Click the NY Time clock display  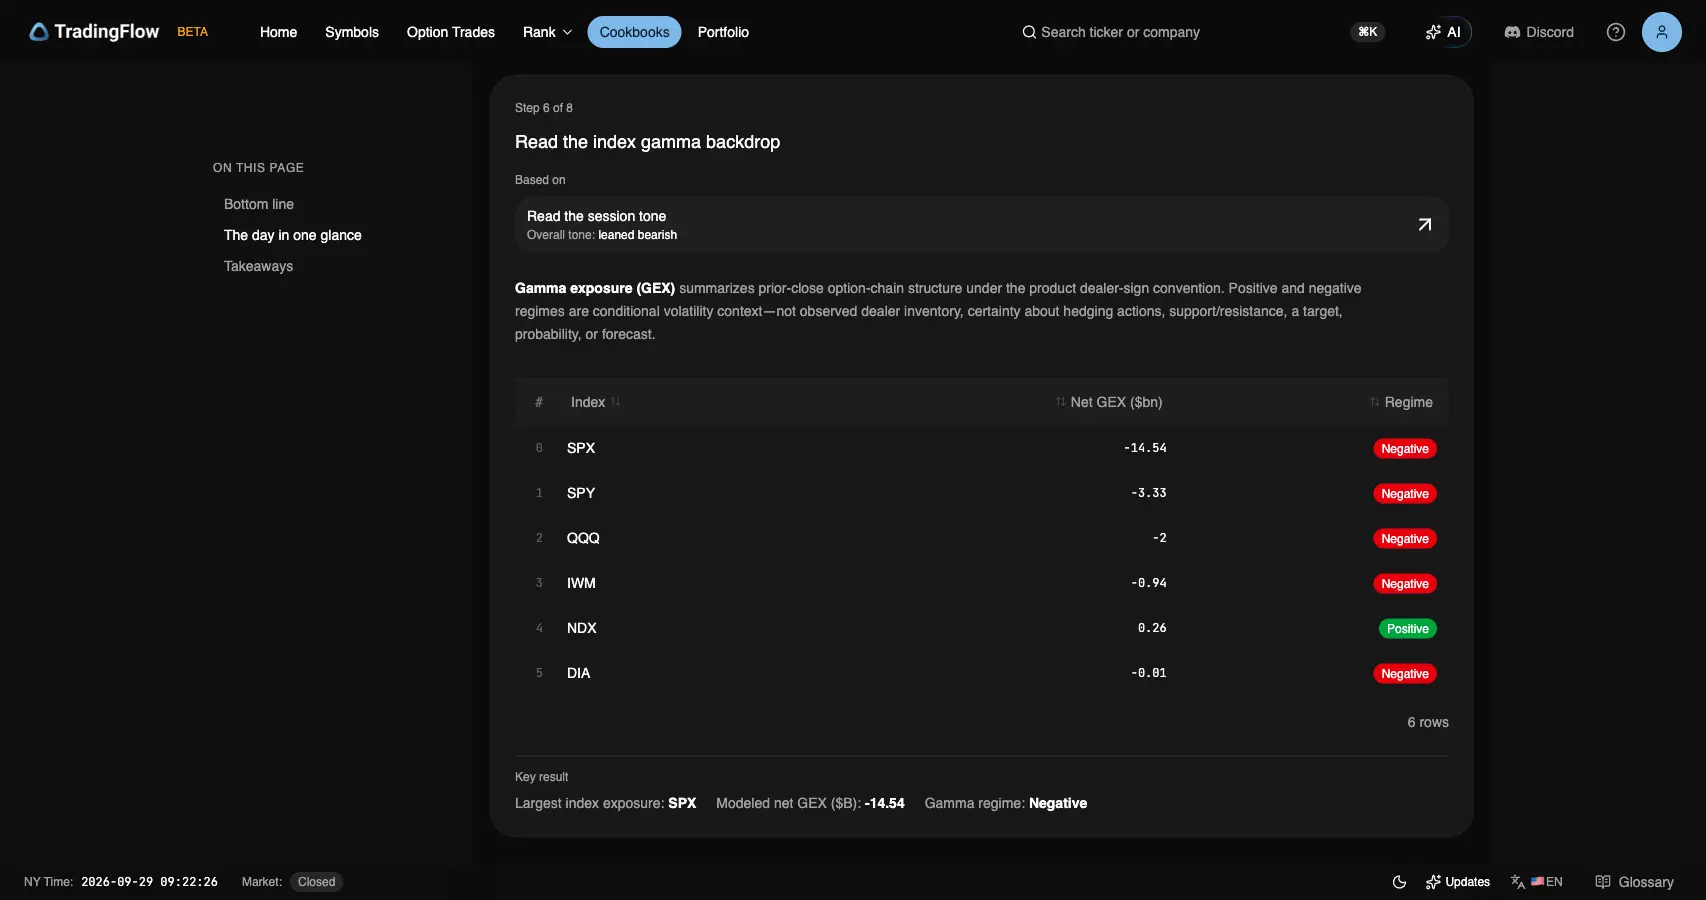click(121, 882)
